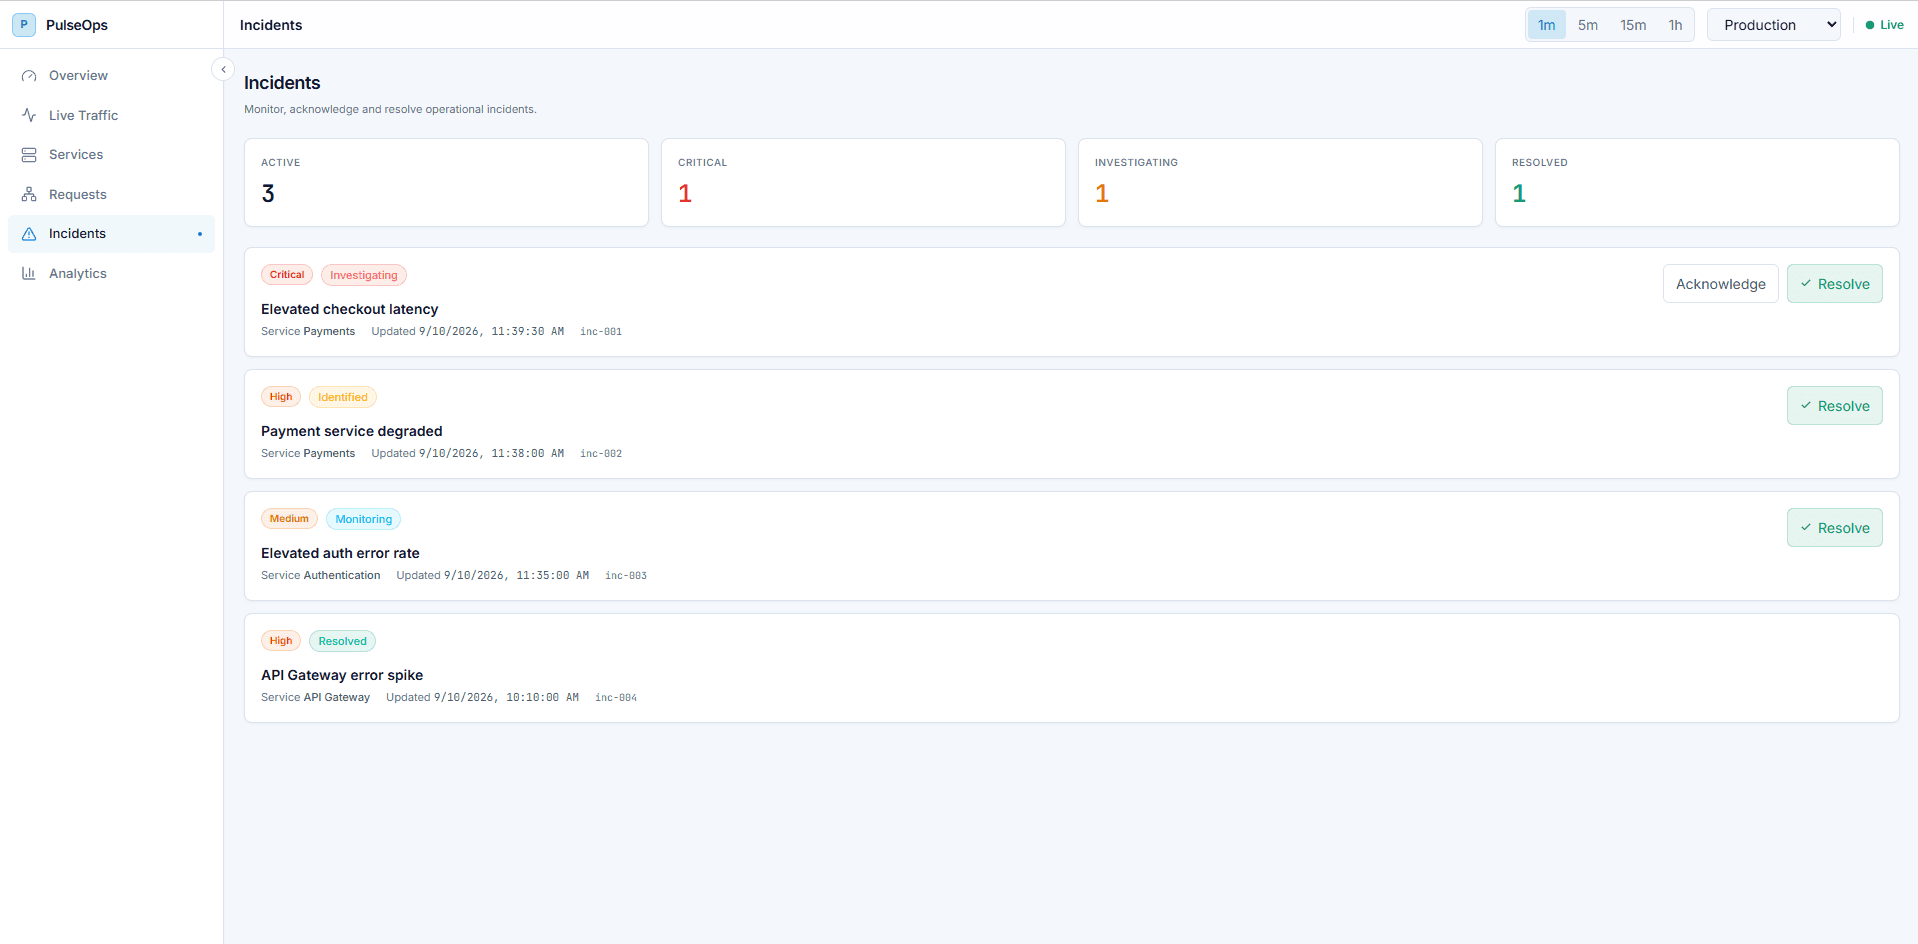The width and height of the screenshot is (1918, 944).
Task: Click the Analytics bar chart icon
Action: pos(29,273)
